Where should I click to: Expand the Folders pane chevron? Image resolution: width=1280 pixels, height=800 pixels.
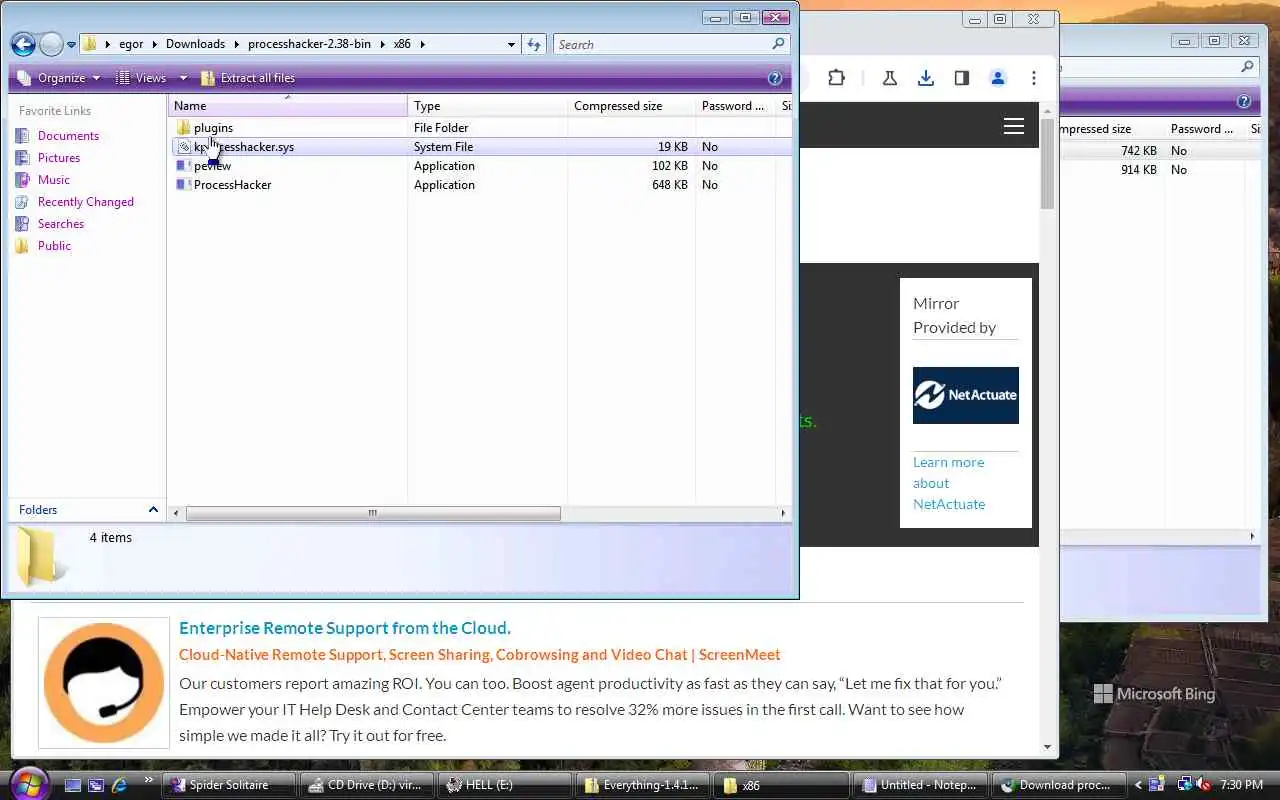[153, 510]
